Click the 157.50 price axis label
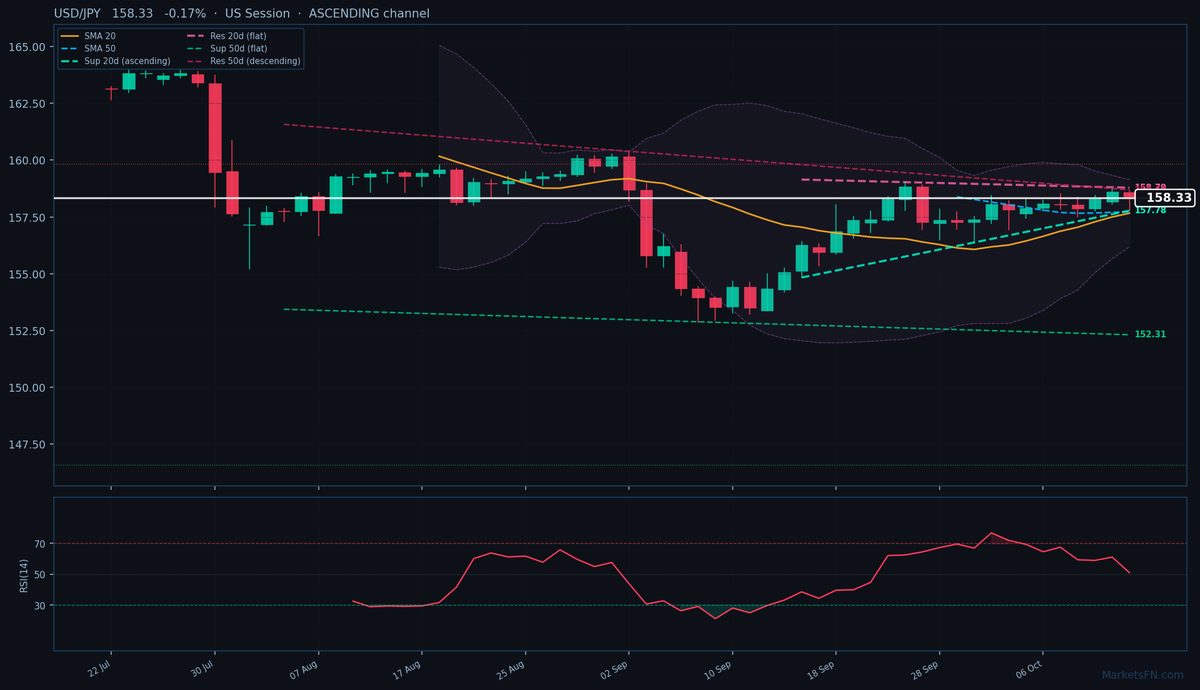The image size is (1200, 690). tap(27, 217)
